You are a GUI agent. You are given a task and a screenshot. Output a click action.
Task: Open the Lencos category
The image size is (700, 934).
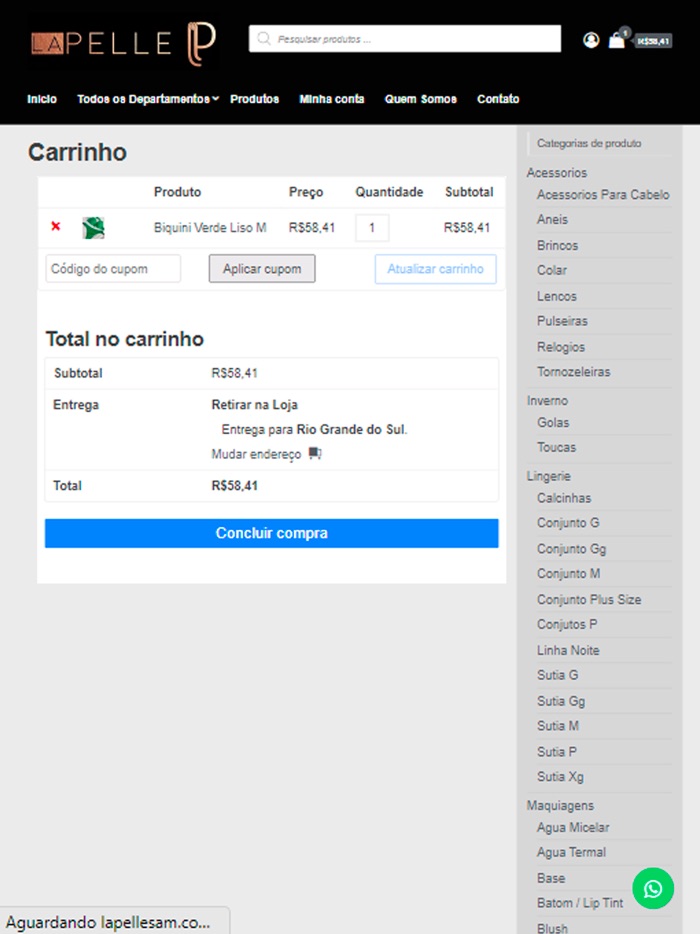pos(556,296)
